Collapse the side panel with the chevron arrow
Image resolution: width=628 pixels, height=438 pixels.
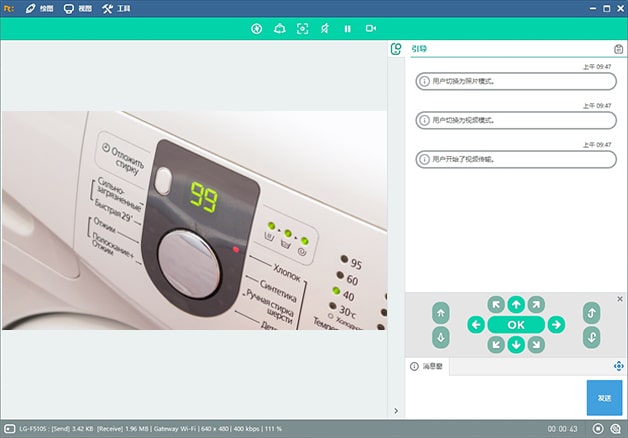396,411
